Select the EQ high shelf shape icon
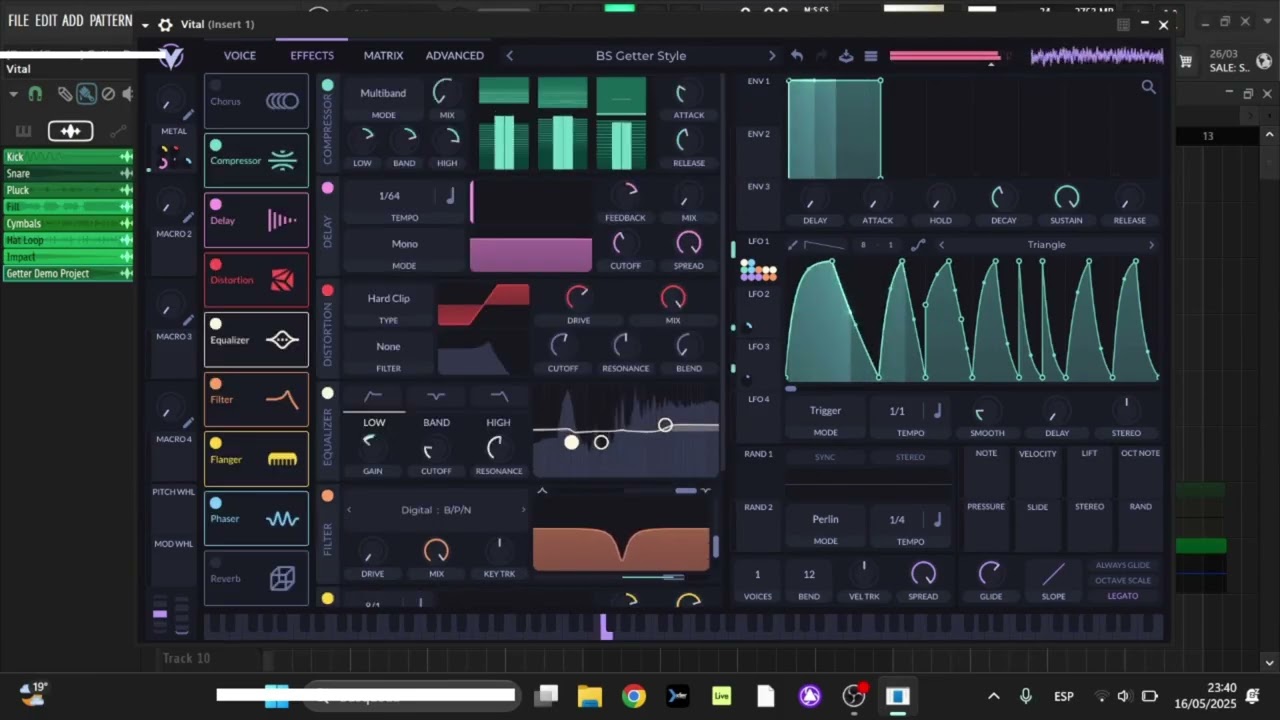Viewport: 1280px width, 720px height. pos(498,396)
